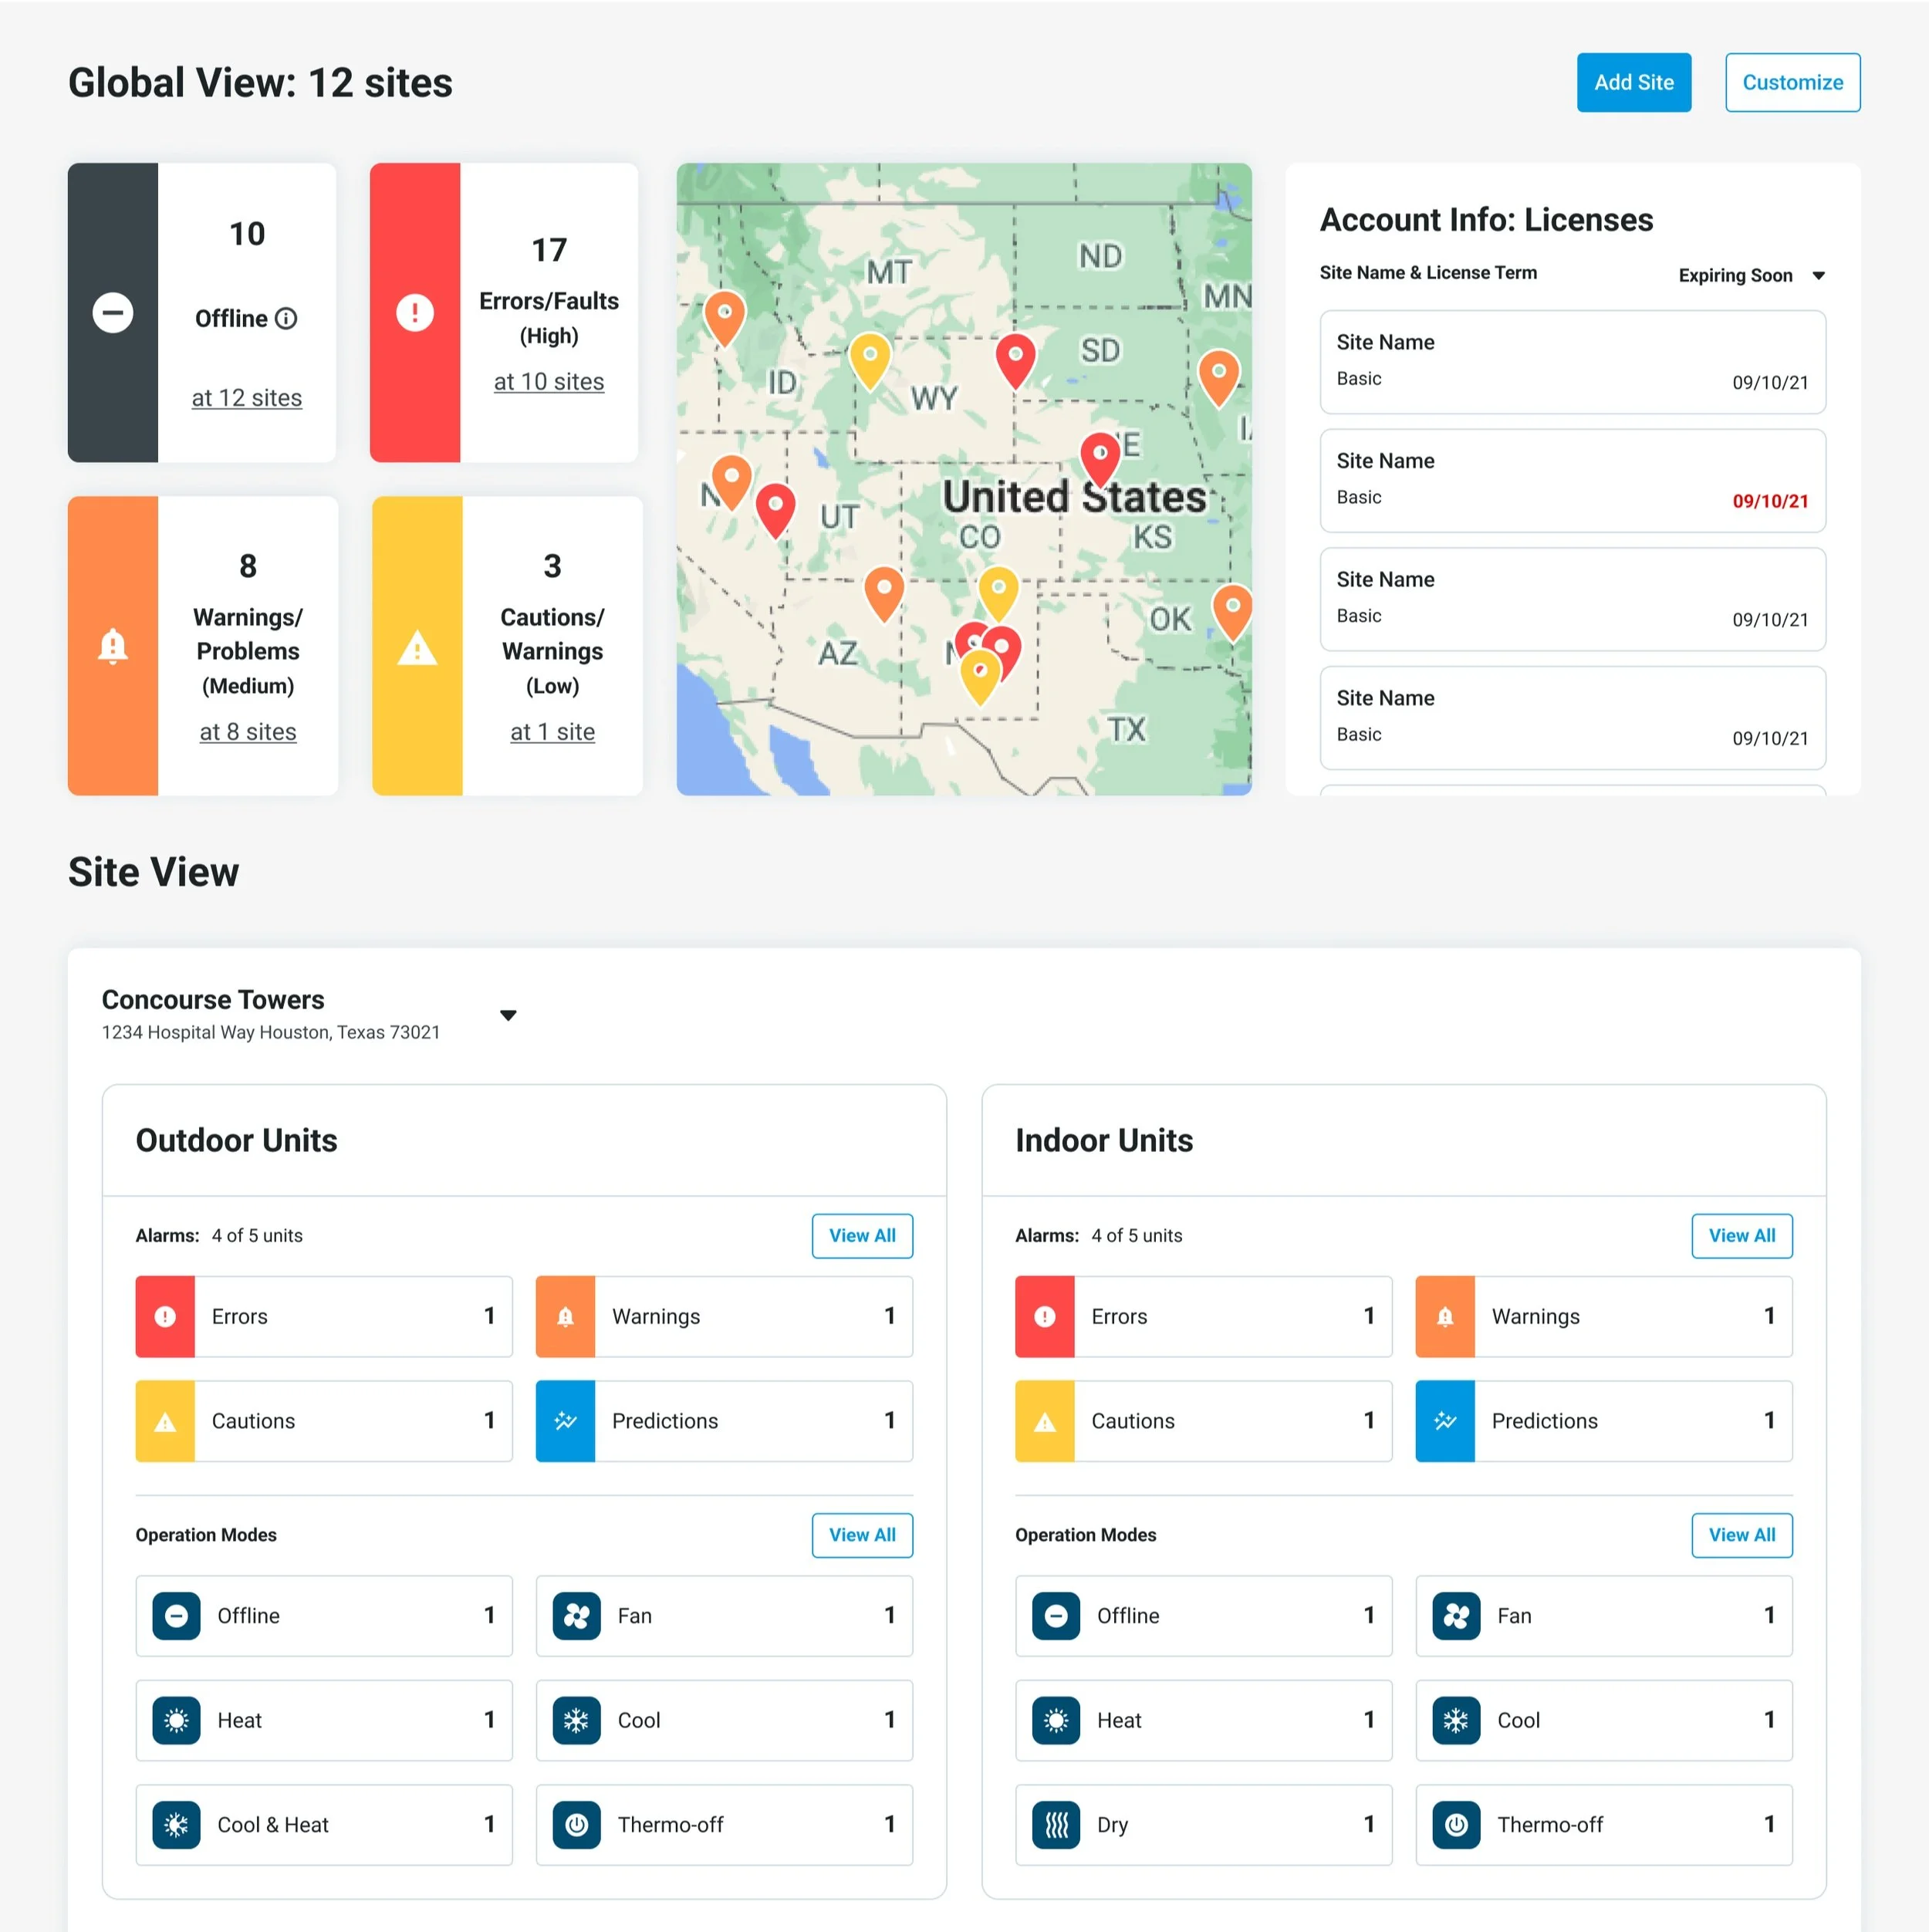Click View All for Outdoor Units alarms
This screenshot has width=1929, height=1932.
click(861, 1235)
